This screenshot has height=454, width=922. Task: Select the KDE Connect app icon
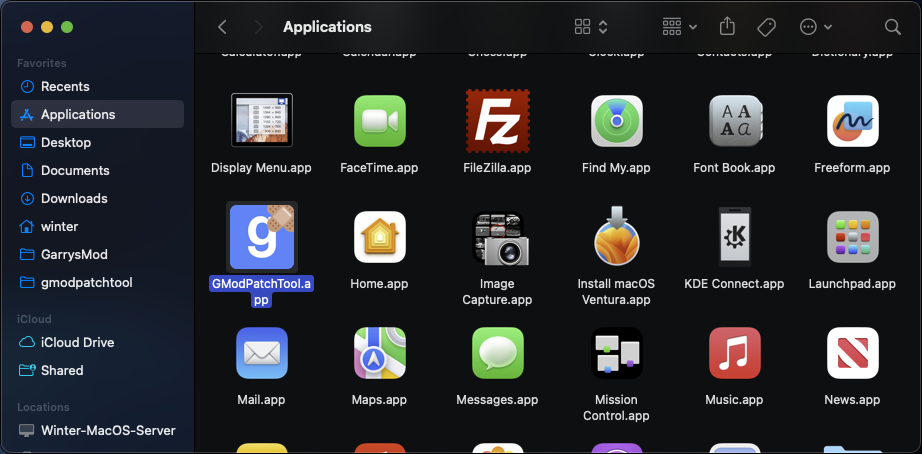point(734,237)
